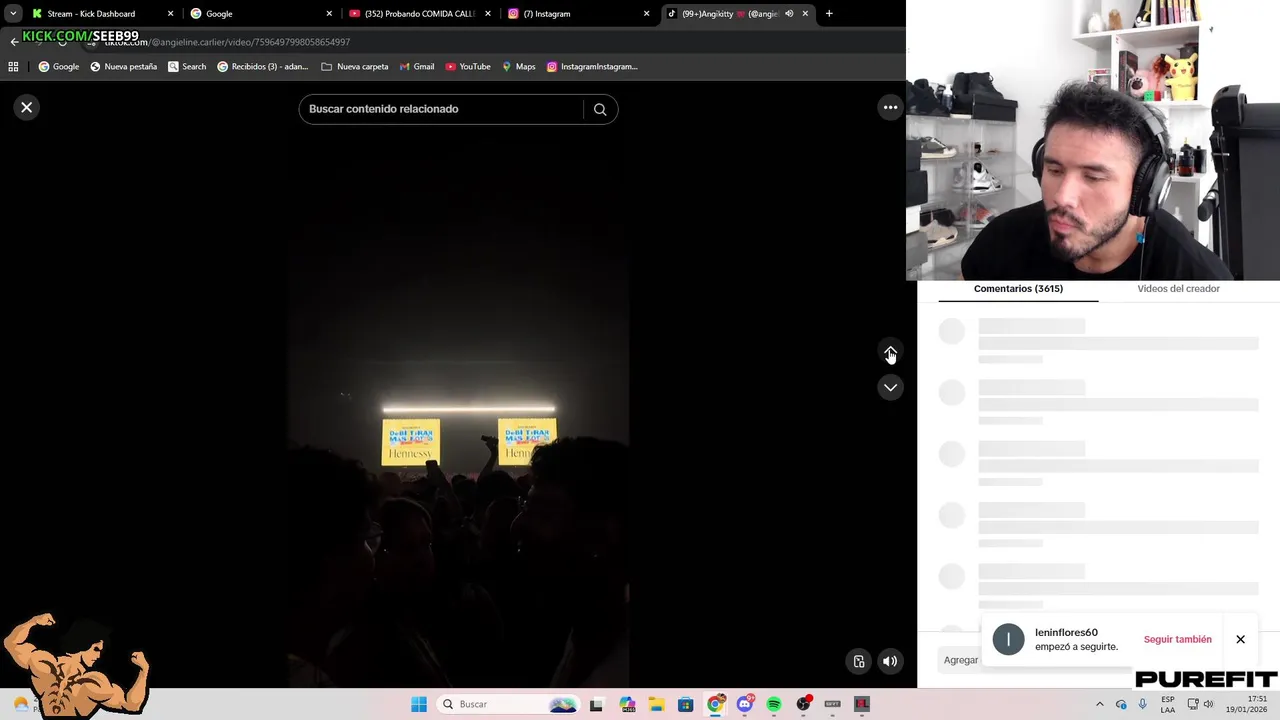Switch to Comentarios (3615) tab
This screenshot has height=720, width=1280.
point(1018,288)
